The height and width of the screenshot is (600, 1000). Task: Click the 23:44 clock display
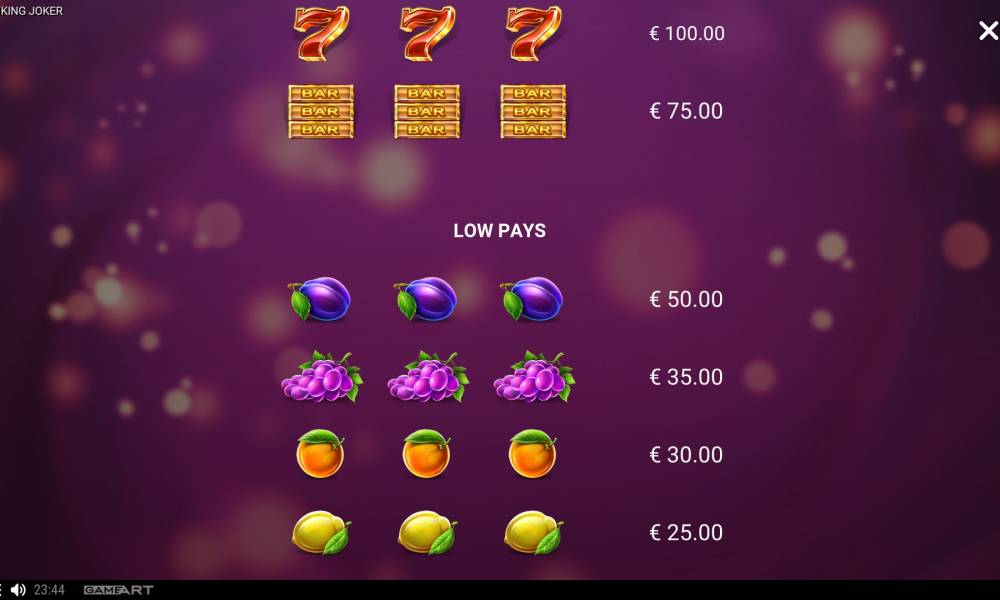click(49, 590)
